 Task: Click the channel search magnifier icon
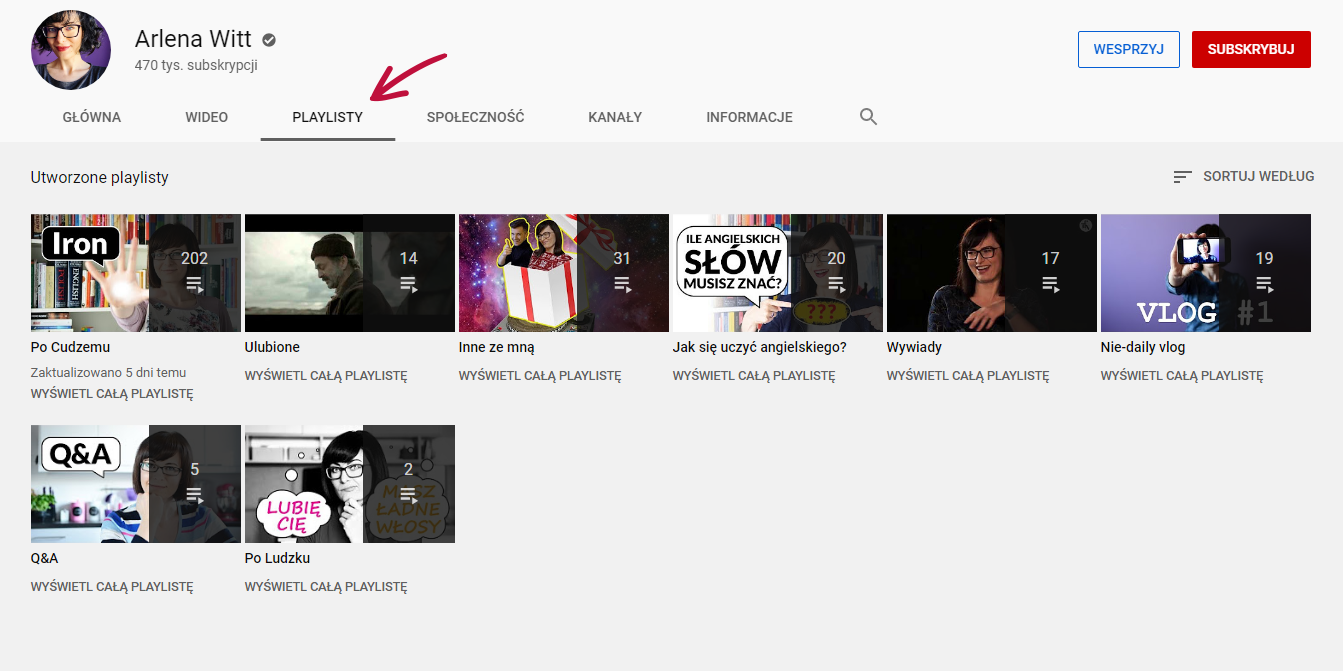coord(868,117)
